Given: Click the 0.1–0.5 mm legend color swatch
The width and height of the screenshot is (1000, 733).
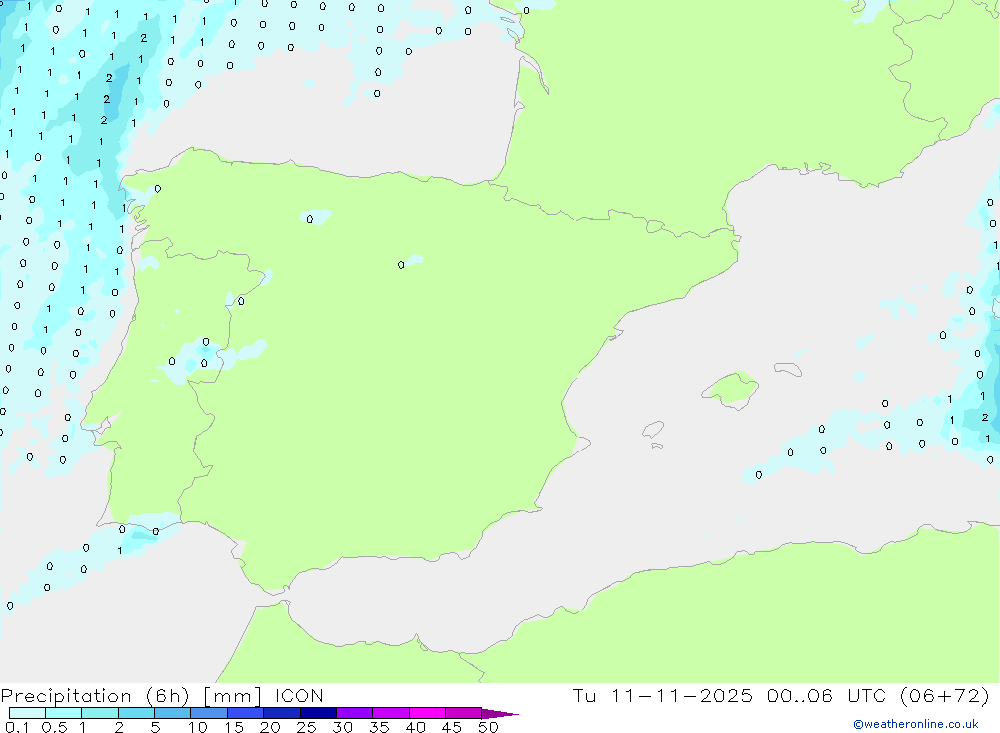Looking at the screenshot, I should click(x=27, y=713).
